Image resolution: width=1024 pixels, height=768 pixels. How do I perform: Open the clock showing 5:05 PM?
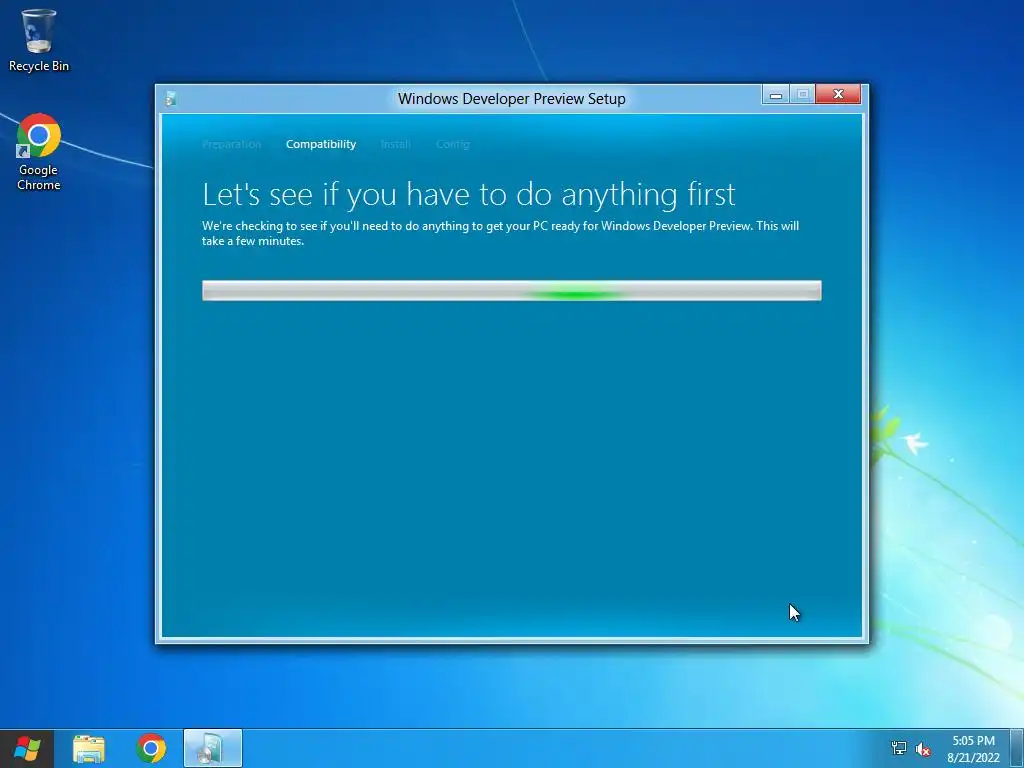point(973,749)
